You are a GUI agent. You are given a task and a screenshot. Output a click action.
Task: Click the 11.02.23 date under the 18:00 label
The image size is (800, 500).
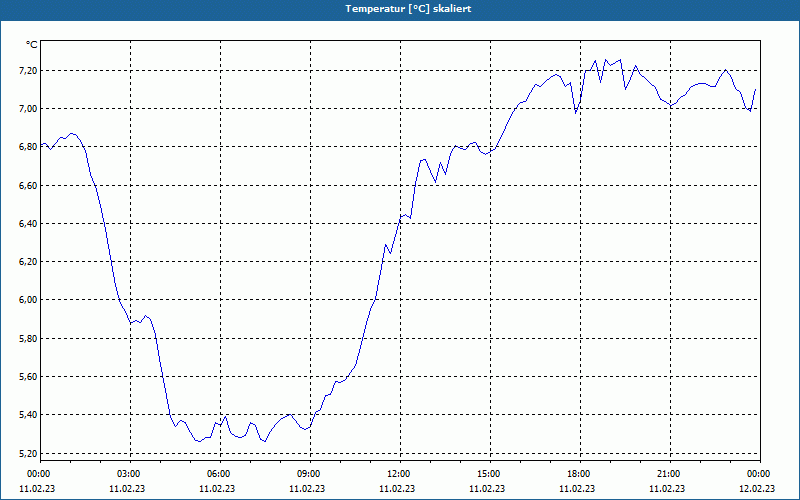(x=577, y=489)
